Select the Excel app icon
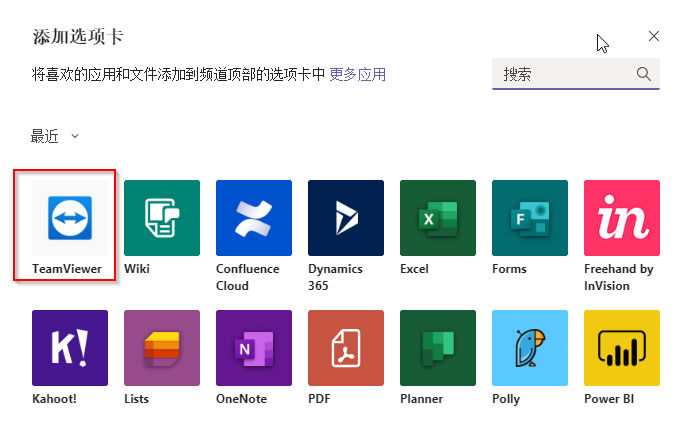 click(438, 218)
